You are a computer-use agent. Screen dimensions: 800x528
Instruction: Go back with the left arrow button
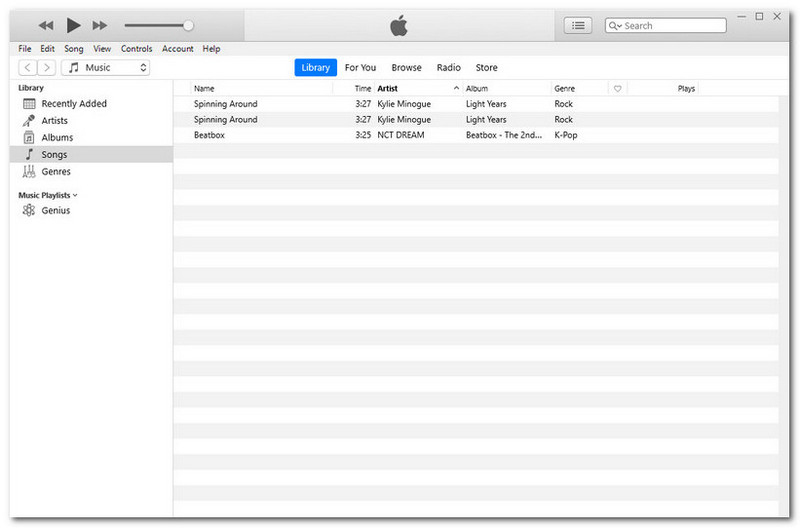coord(28,67)
